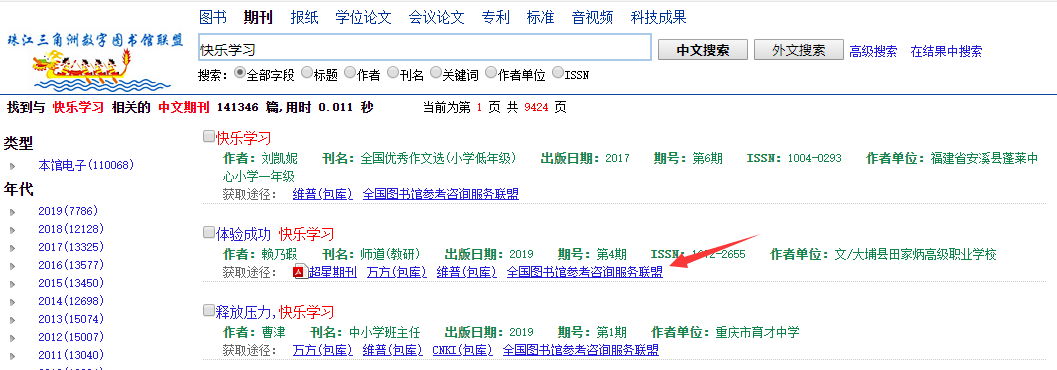
Task: Open the 在结果中搜索 link
Action: click(946, 51)
